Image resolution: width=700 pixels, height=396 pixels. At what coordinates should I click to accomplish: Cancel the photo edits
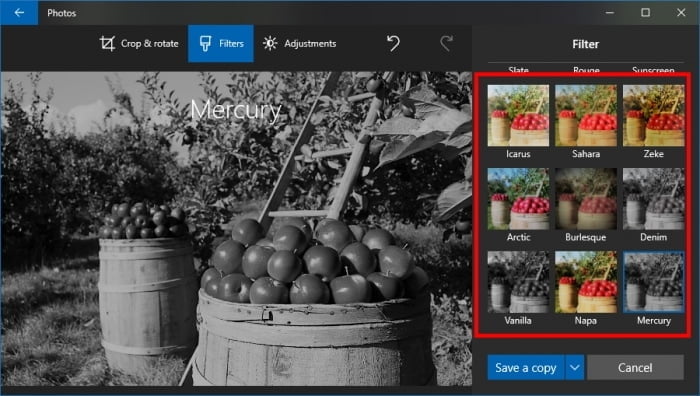(635, 367)
